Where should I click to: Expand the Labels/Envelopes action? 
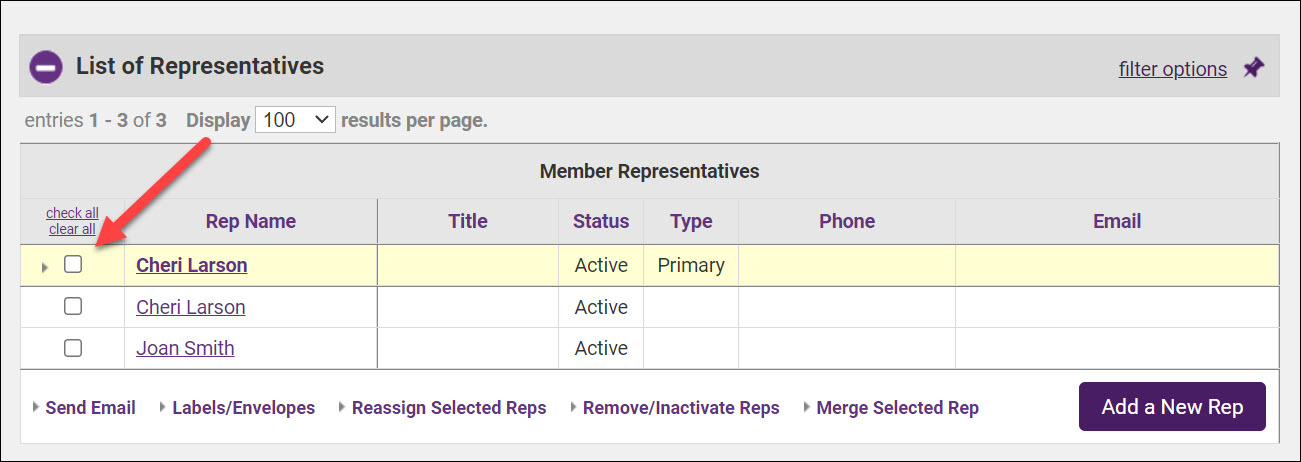(243, 408)
